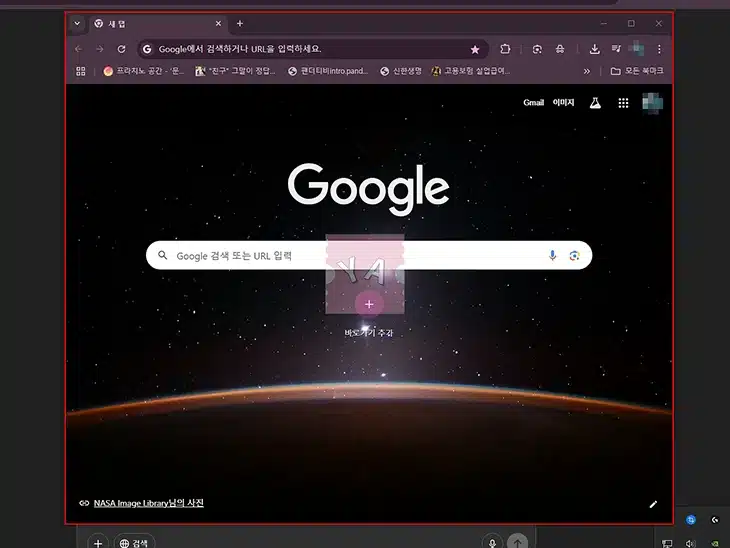The width and height of the screenshot is (730, 548).
Task: Open the Google apps grid
Action: (x=623, y=103)
